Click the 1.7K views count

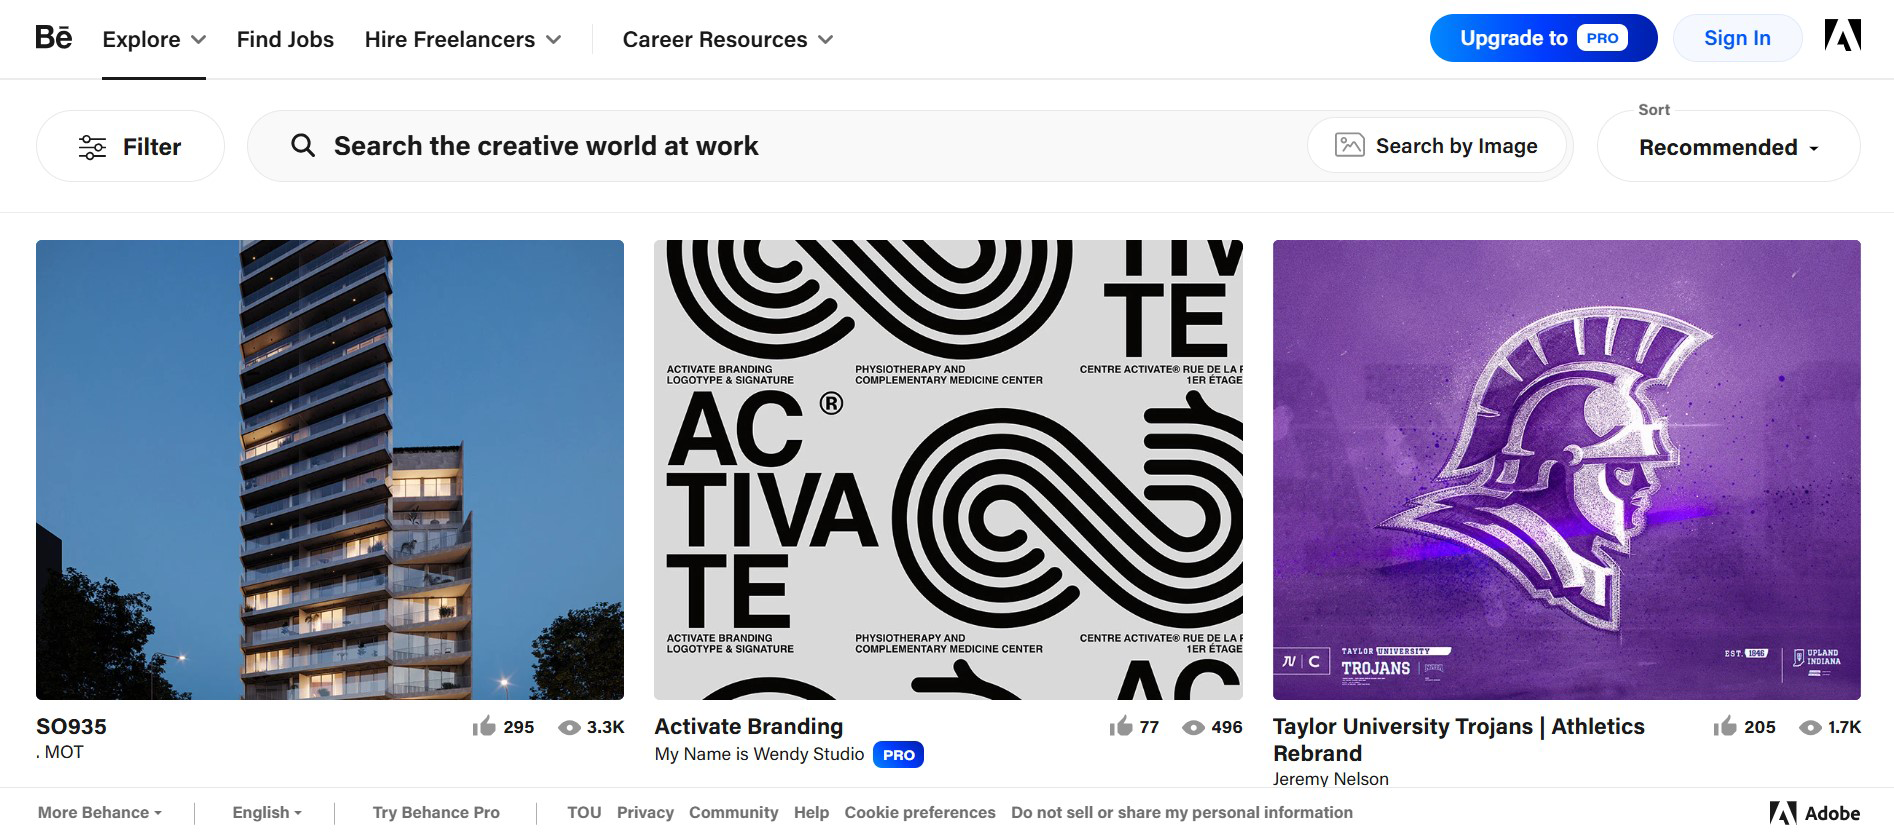[1844, 727]
